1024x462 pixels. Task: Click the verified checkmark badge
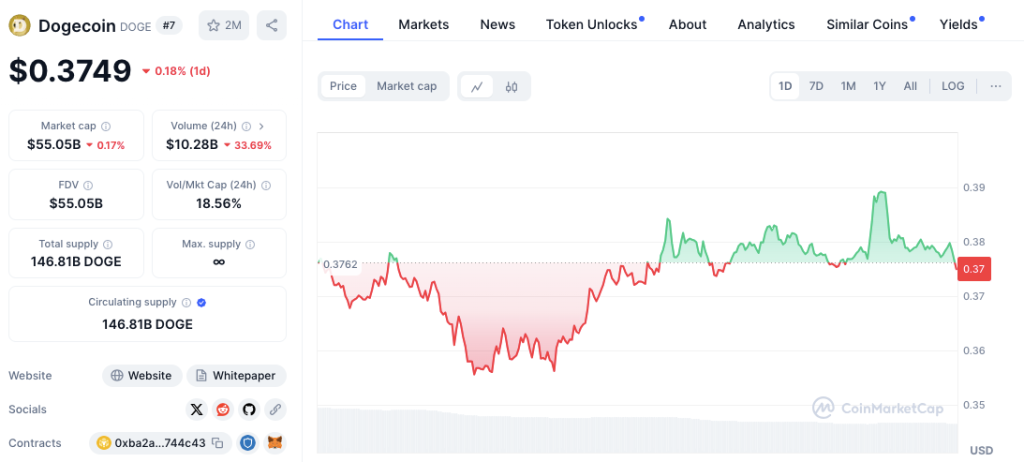tap(202, 303)
